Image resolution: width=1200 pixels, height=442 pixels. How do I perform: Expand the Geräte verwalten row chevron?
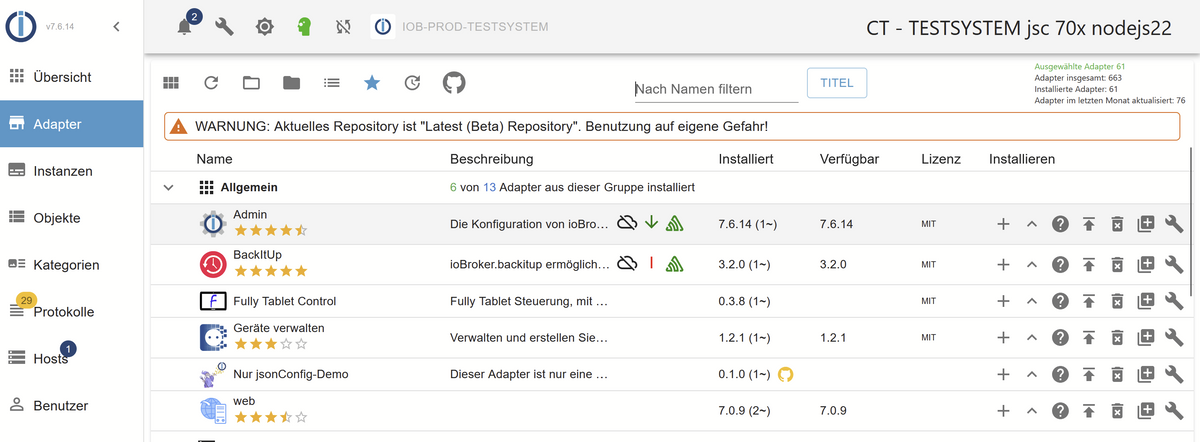(1032, 338)
